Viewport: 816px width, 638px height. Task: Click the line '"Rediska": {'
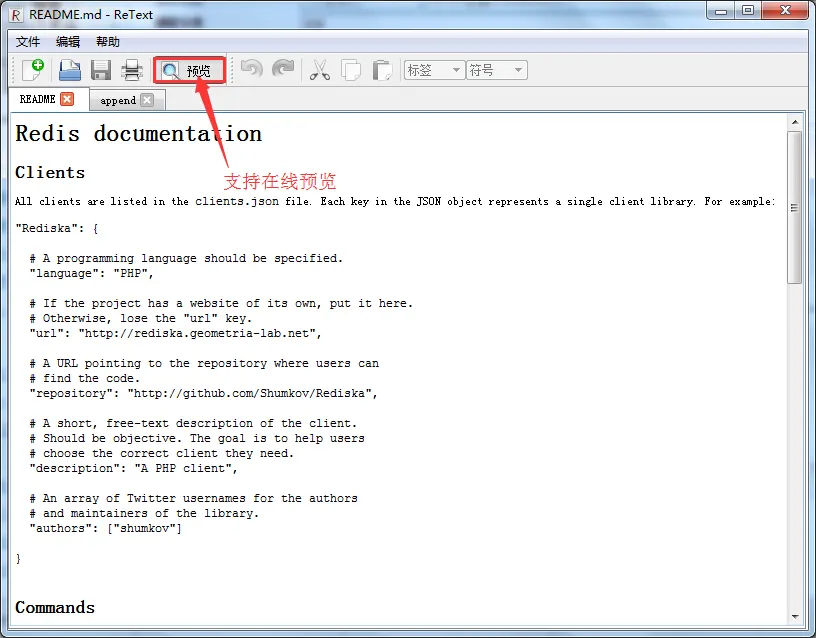(57, 228)
